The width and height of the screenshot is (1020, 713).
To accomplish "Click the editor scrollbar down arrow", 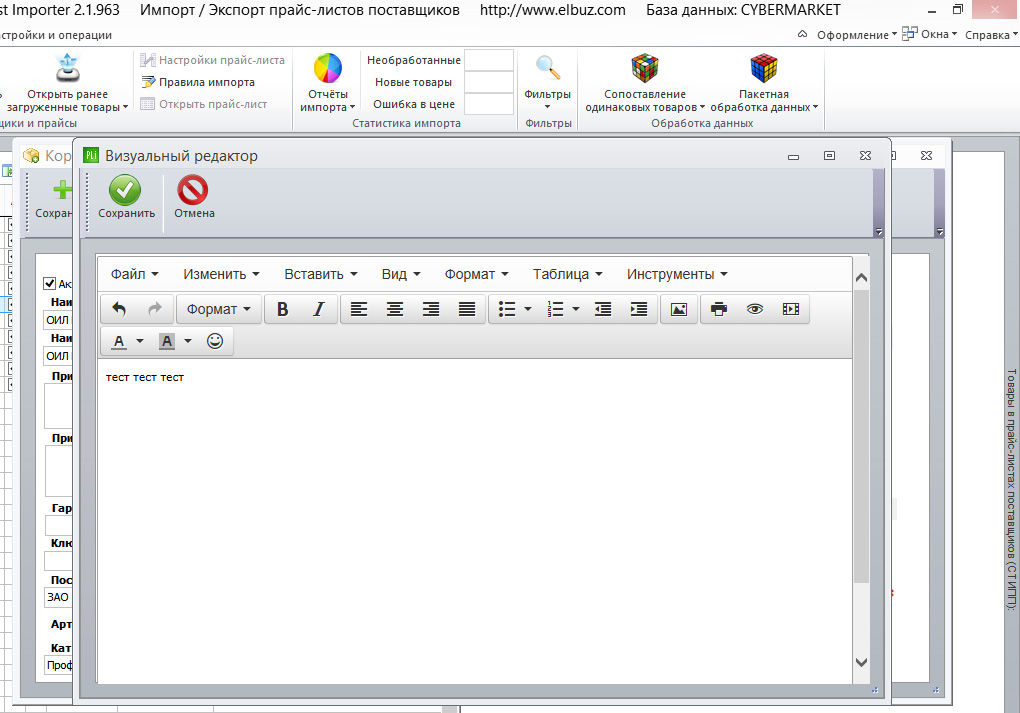I will 861,662.
